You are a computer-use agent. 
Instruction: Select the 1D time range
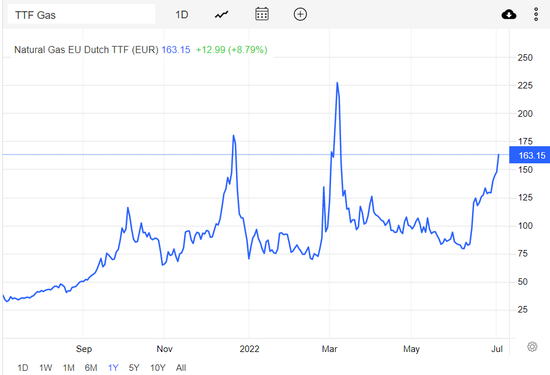[23, 368]
